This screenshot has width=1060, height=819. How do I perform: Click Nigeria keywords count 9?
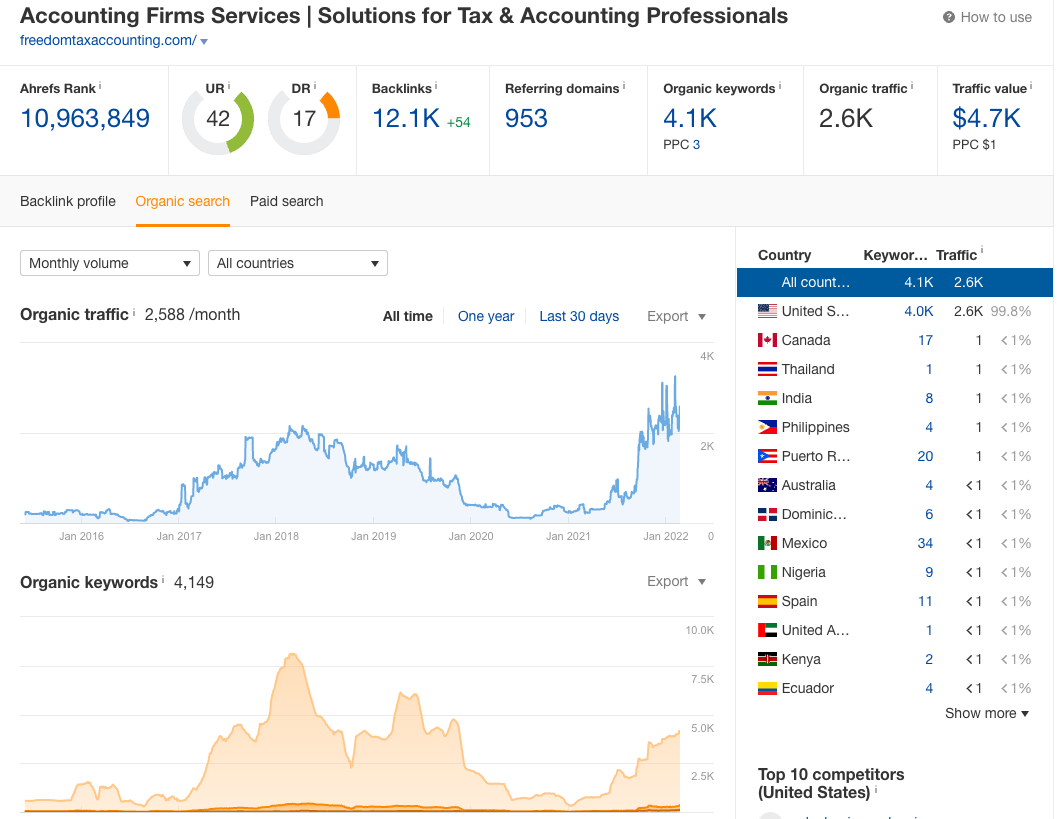click(x=929, y=572)
